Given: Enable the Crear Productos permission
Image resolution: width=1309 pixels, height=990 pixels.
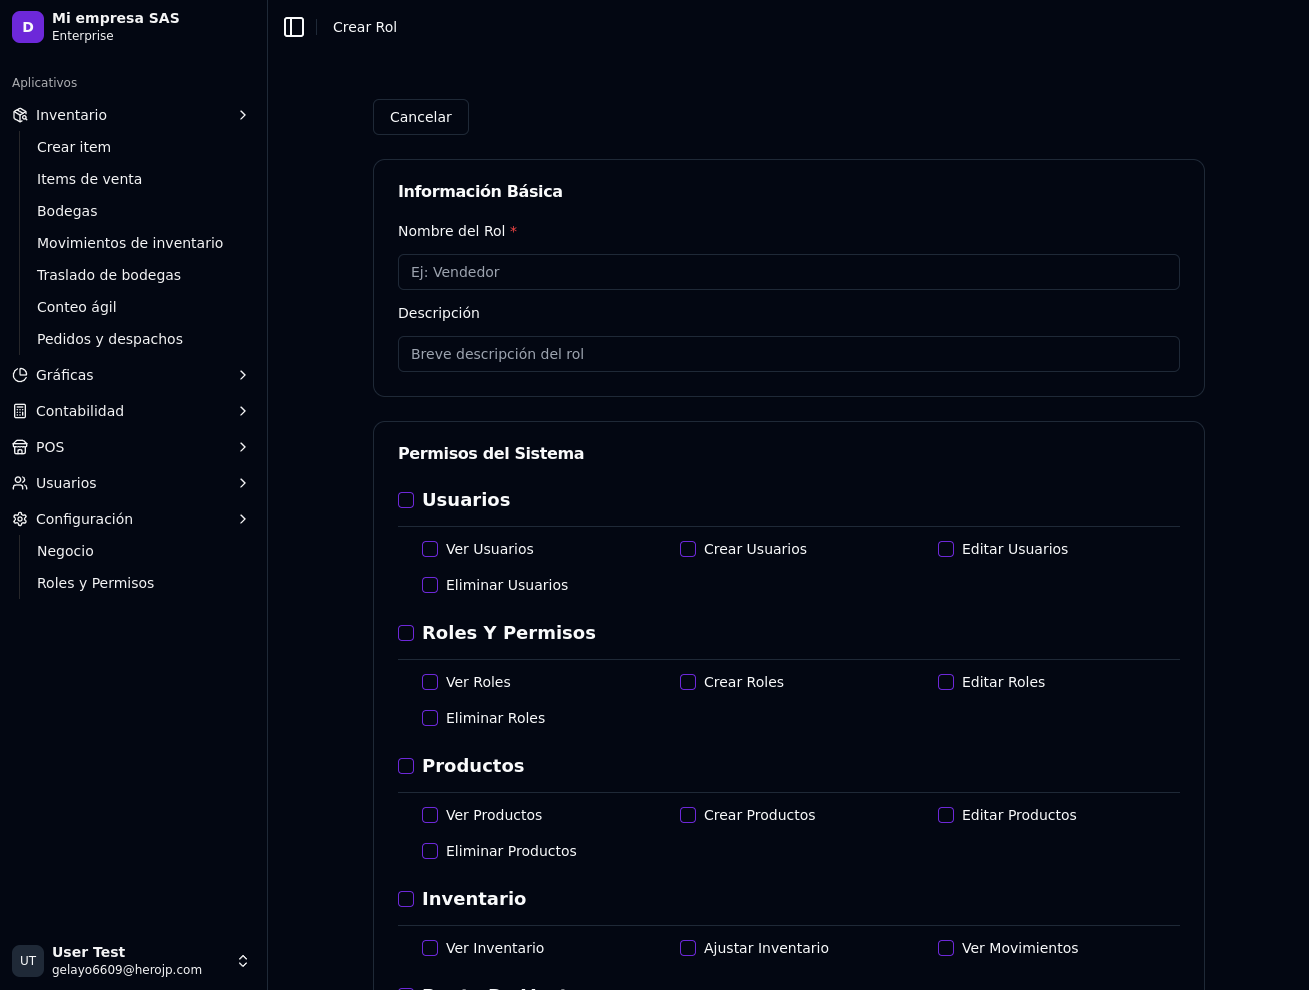Looking at the screenshot, I should coord(688,815).
